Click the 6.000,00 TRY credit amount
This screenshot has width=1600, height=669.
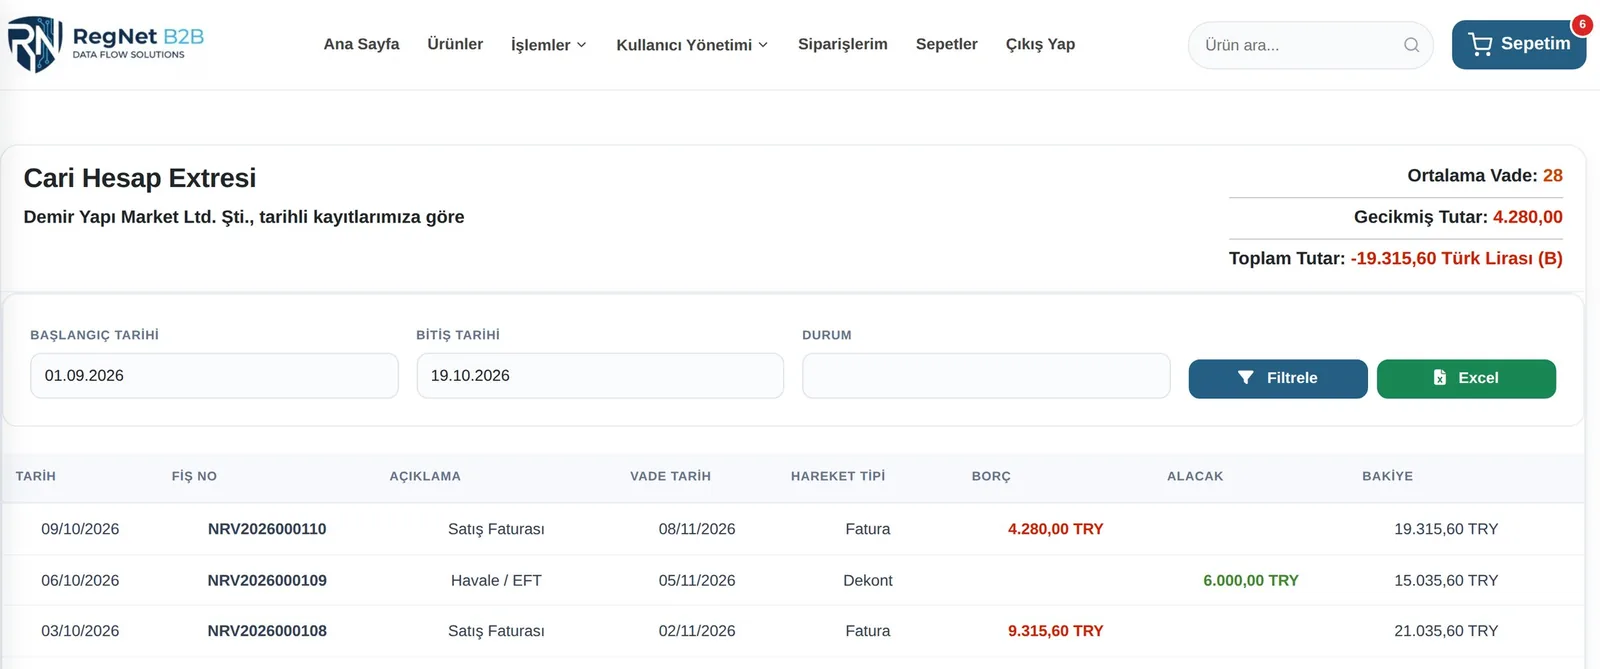[x=1251, y=580]
